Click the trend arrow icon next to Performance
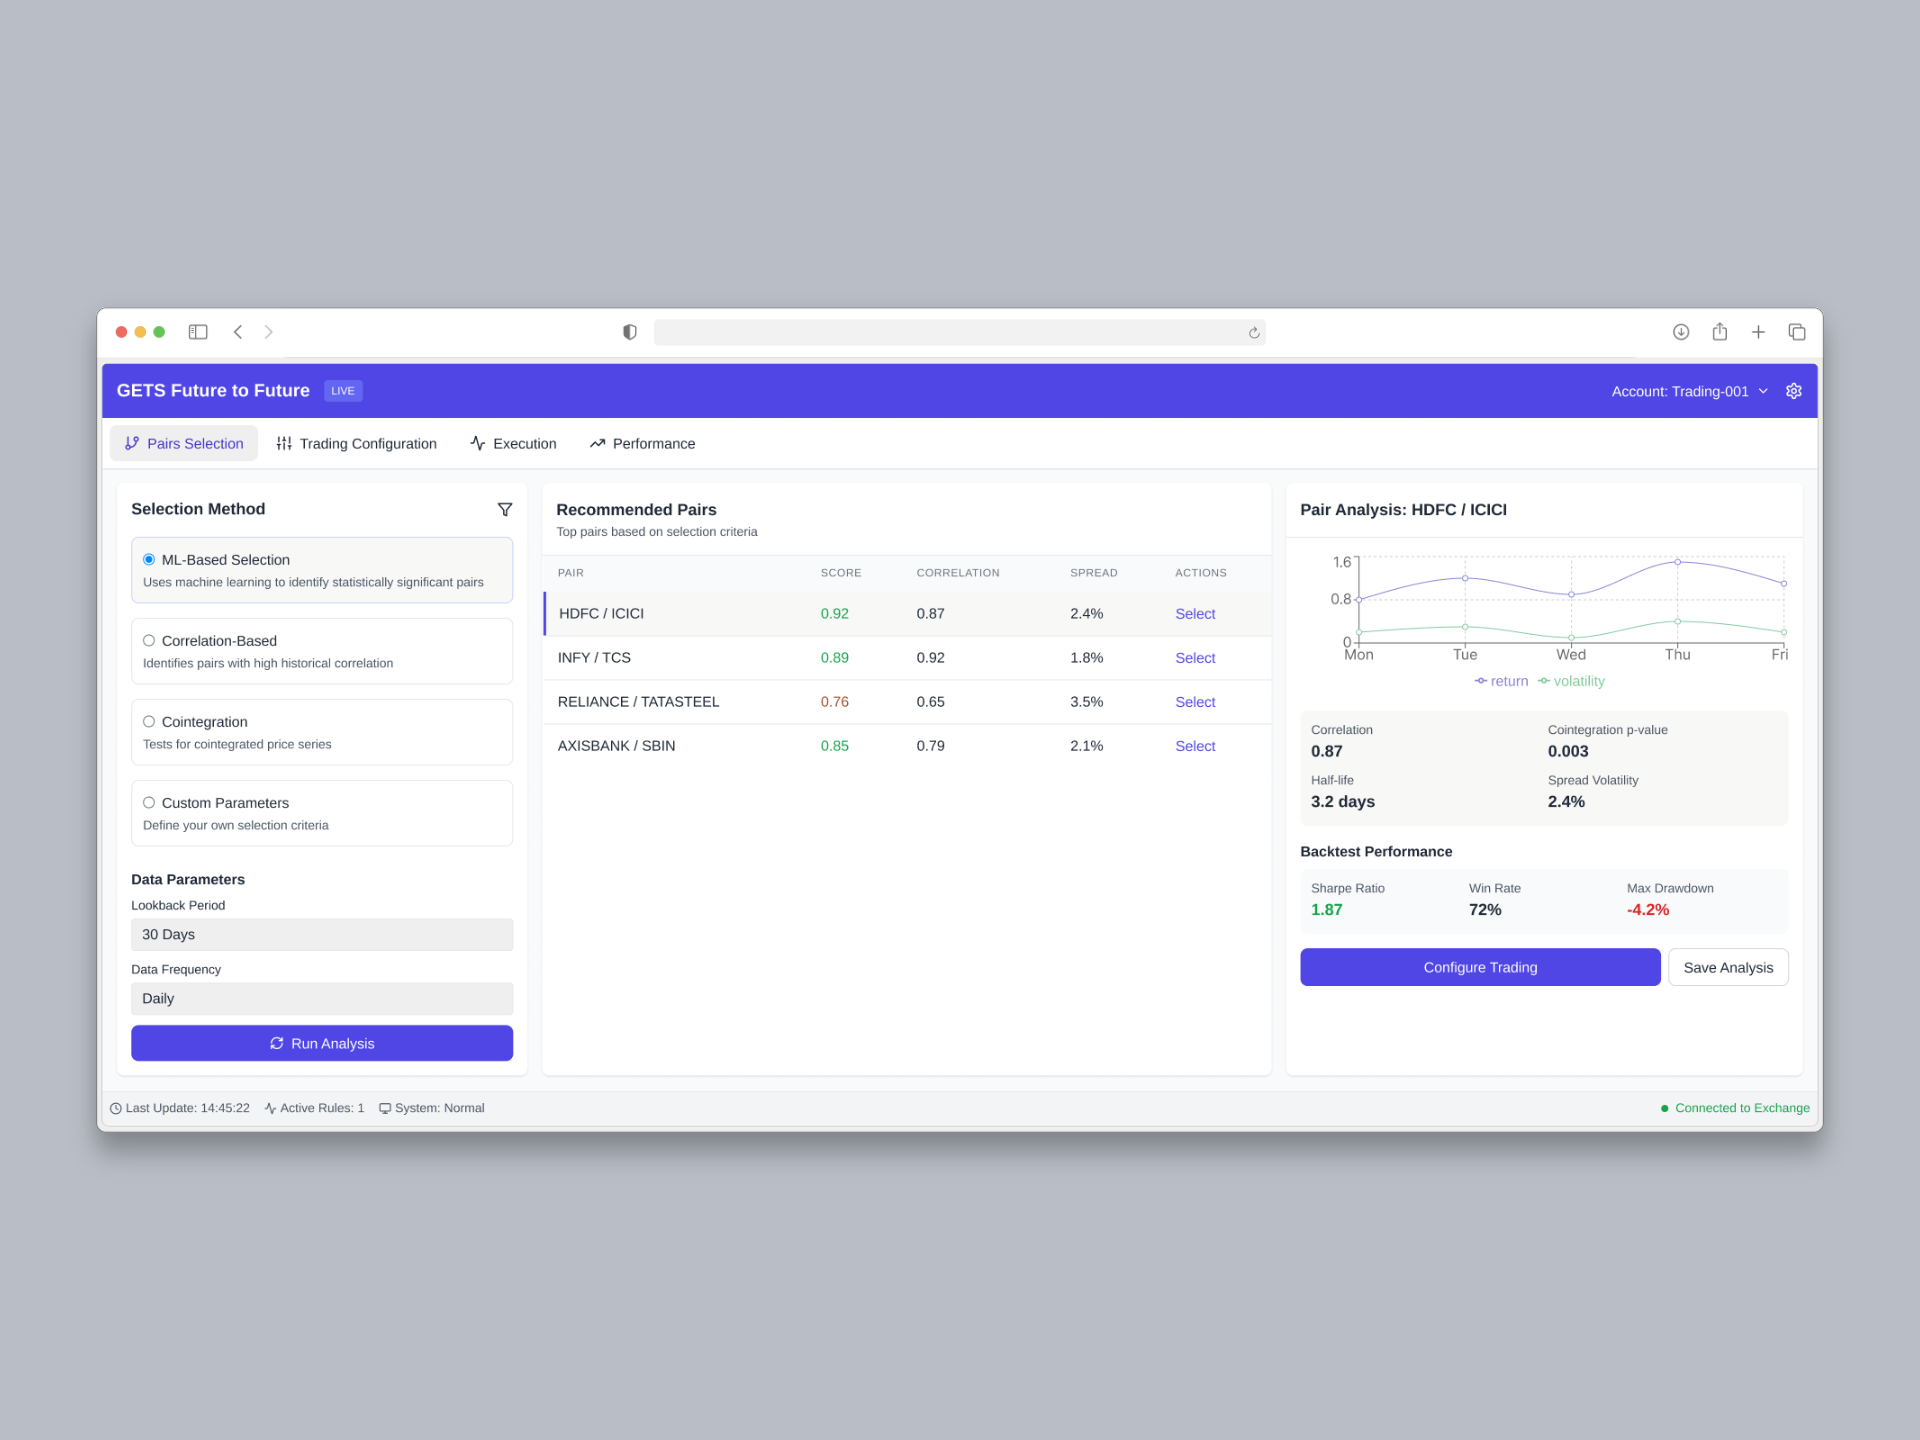The image size is (1920, 1440). point(597,443)
